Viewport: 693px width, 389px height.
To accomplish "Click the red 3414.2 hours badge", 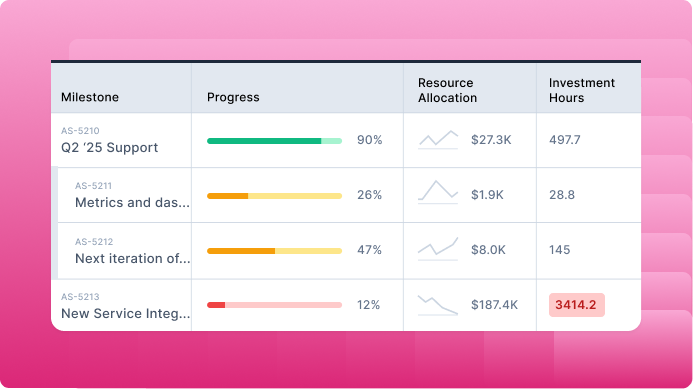I will coord(576,305).
